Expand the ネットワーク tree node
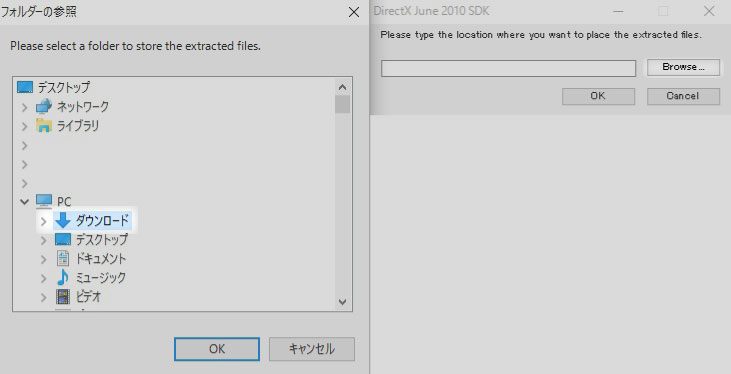This screenshot has height=374, width=731. [x=25, y=107]
